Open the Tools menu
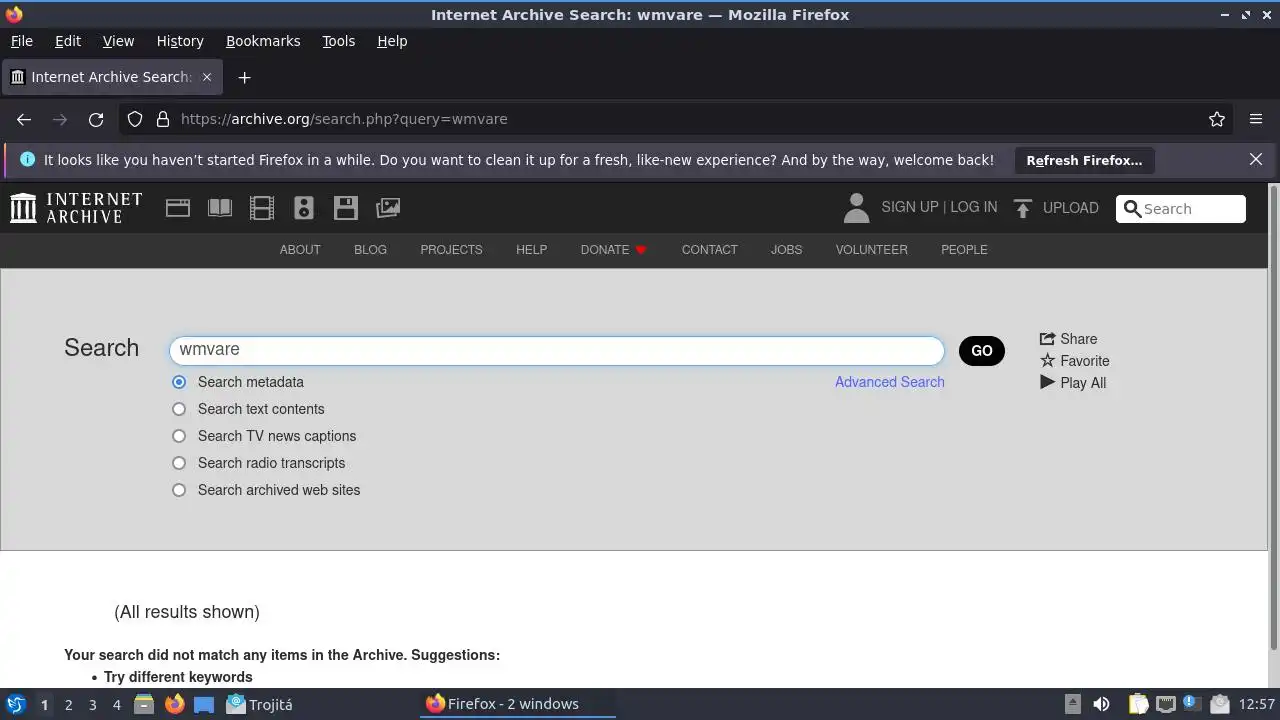Viewport: 1280px width, 720px height. [x=339, y=41]
